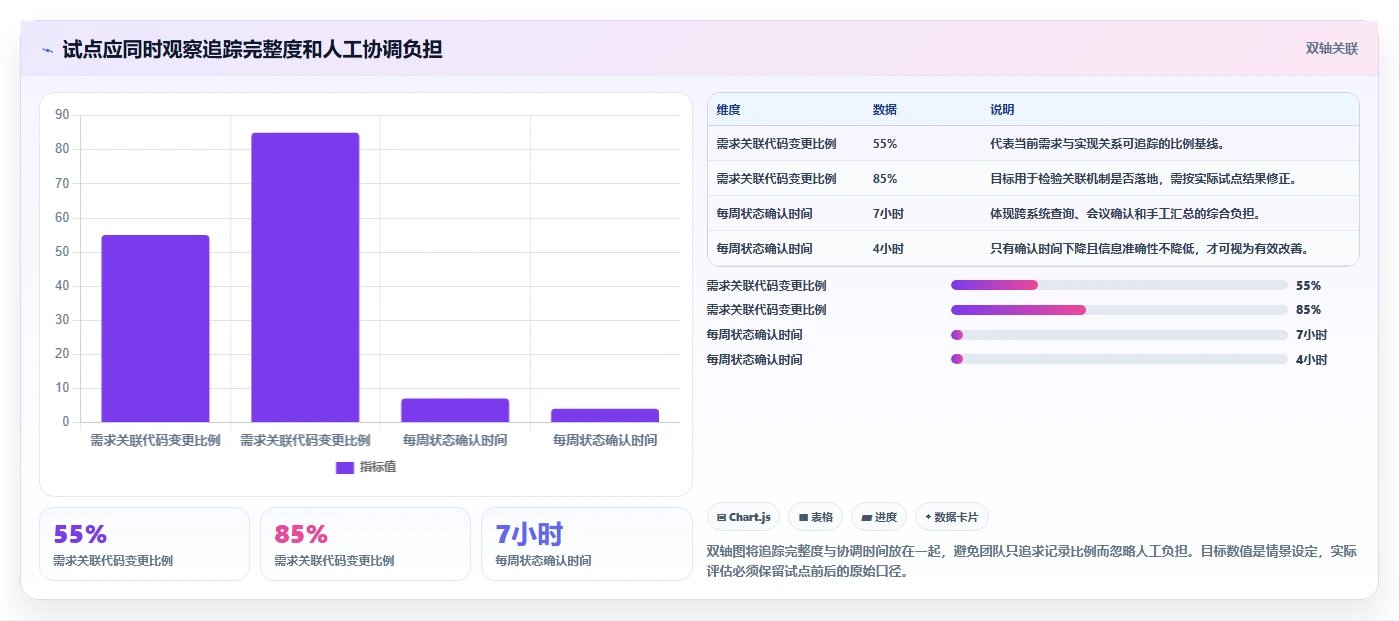The image size is (1399, 621).
Task: Click the 7小时 progress bar
Action: point(1119,335)
